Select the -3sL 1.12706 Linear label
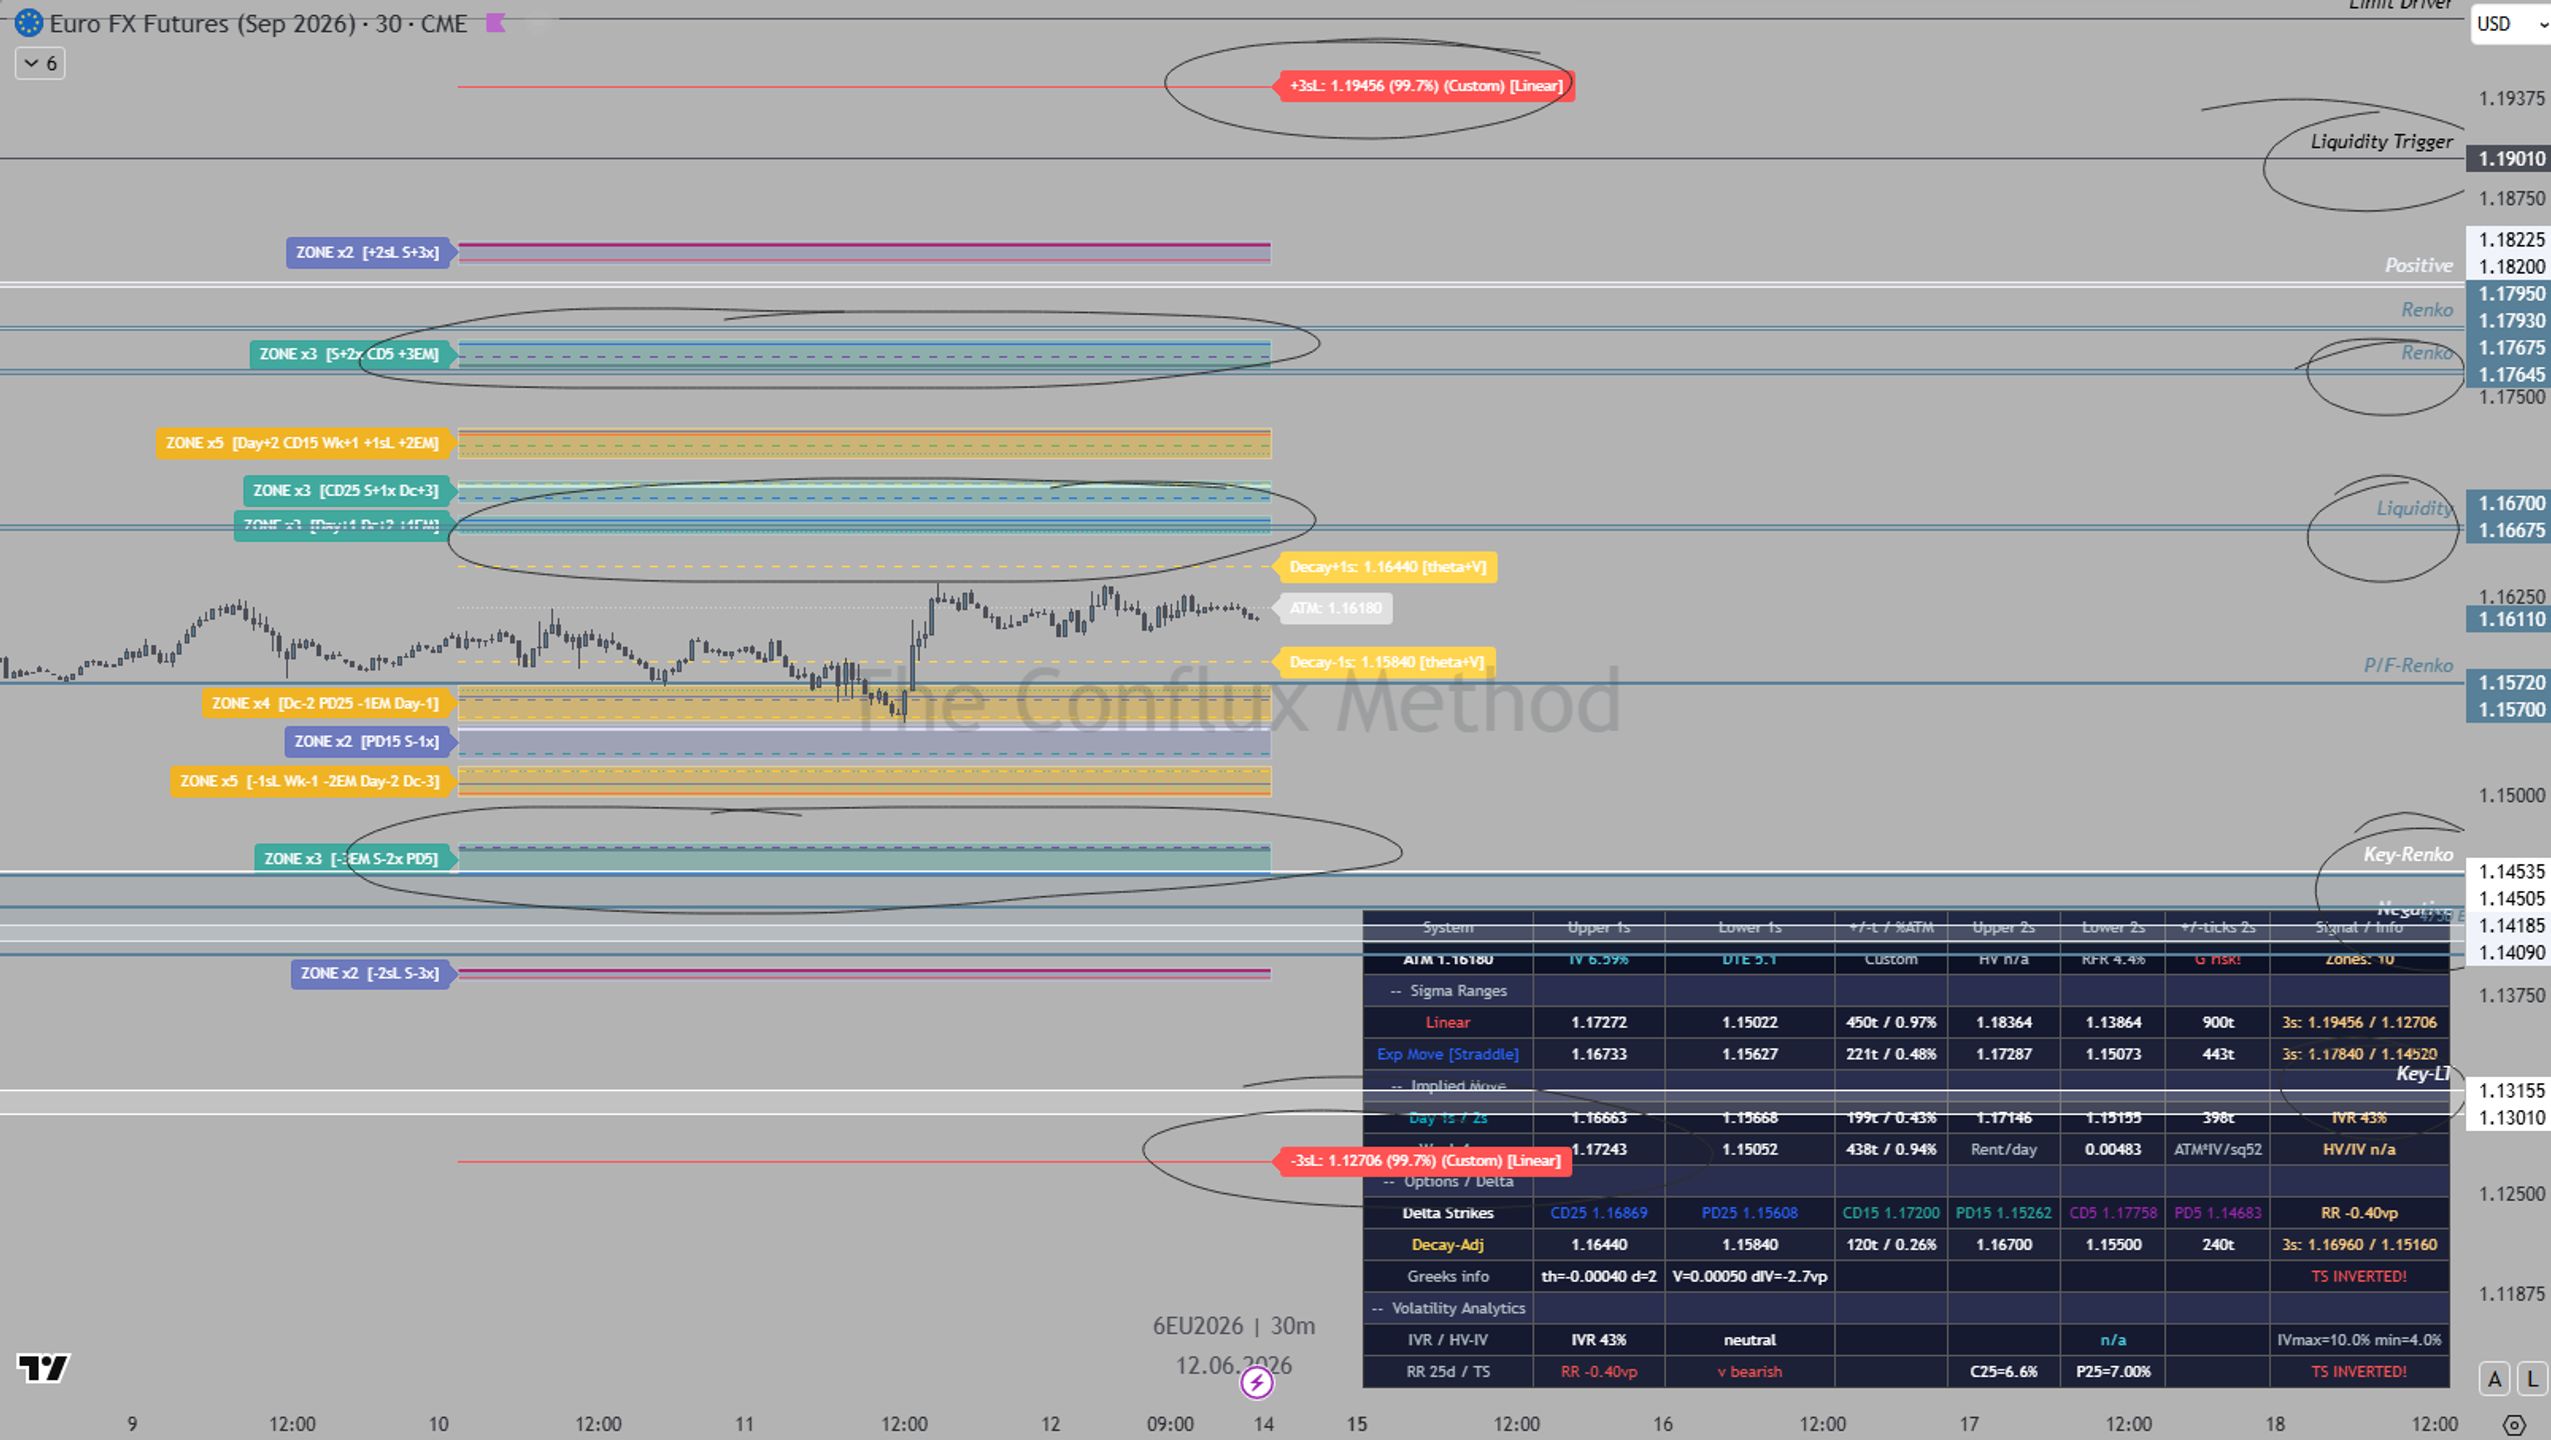Screen dimensions: 2551x1440 pyautogui.click(x=1422, y=1160)
